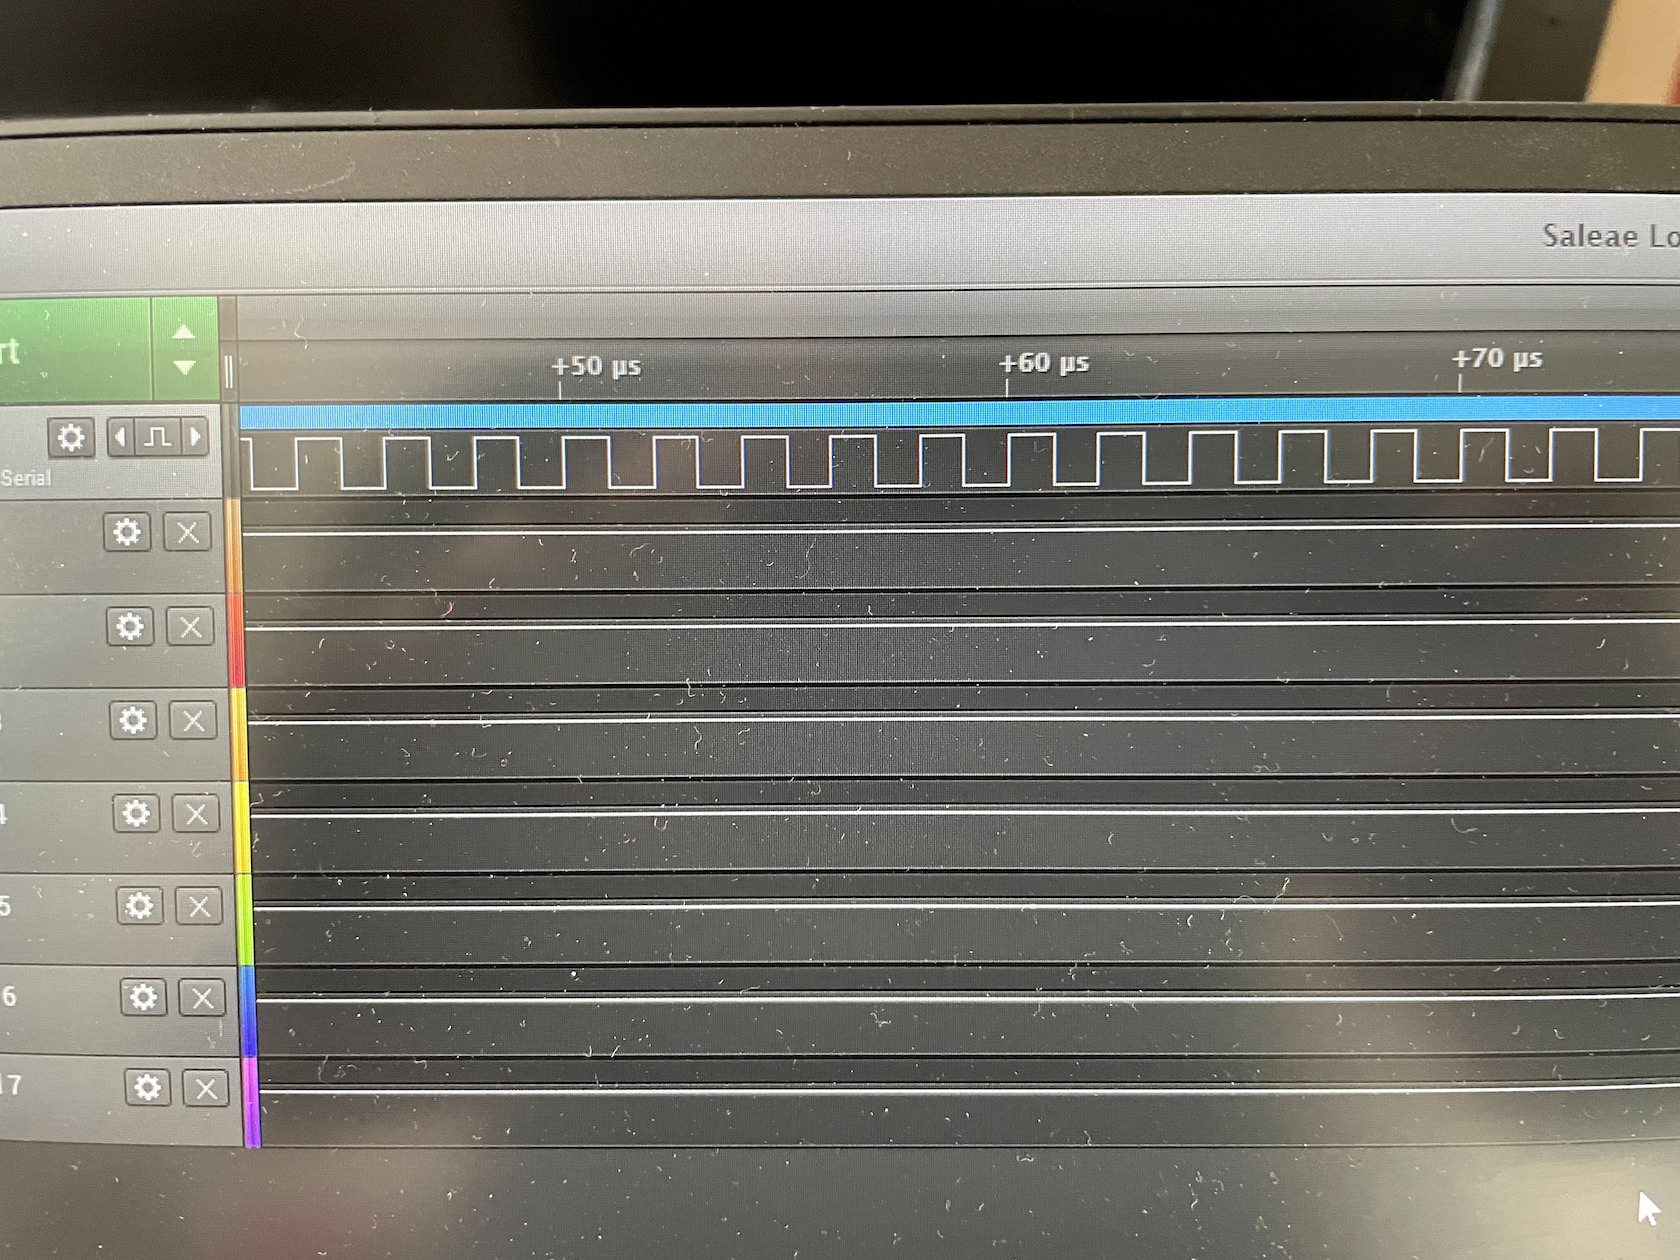Click the channel panel resize handle
The height and width of the screenshot is (1260, 1680).
pyautogui.click(x=229, y=372)
